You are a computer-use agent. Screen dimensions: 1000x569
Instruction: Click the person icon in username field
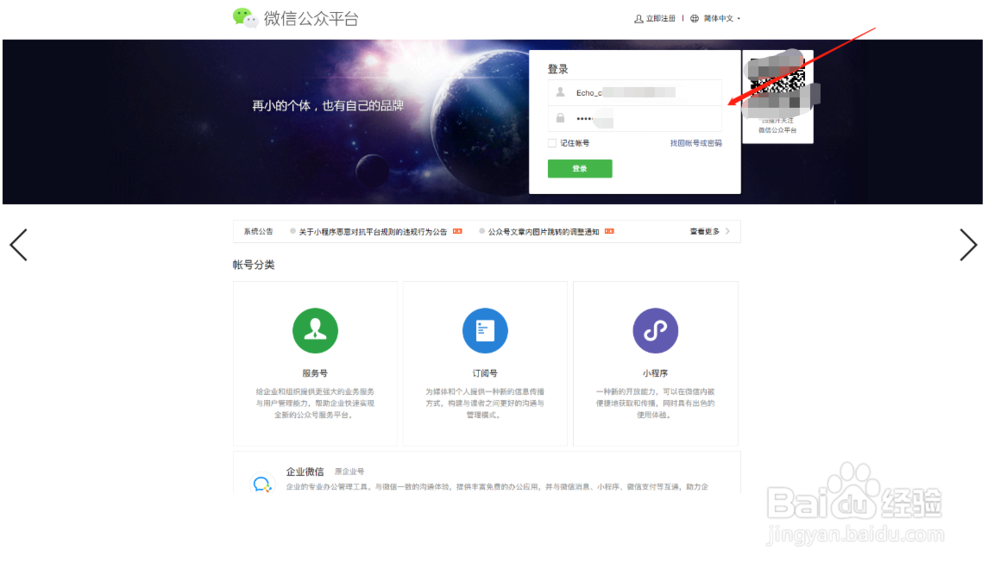[x=560, y=92]
